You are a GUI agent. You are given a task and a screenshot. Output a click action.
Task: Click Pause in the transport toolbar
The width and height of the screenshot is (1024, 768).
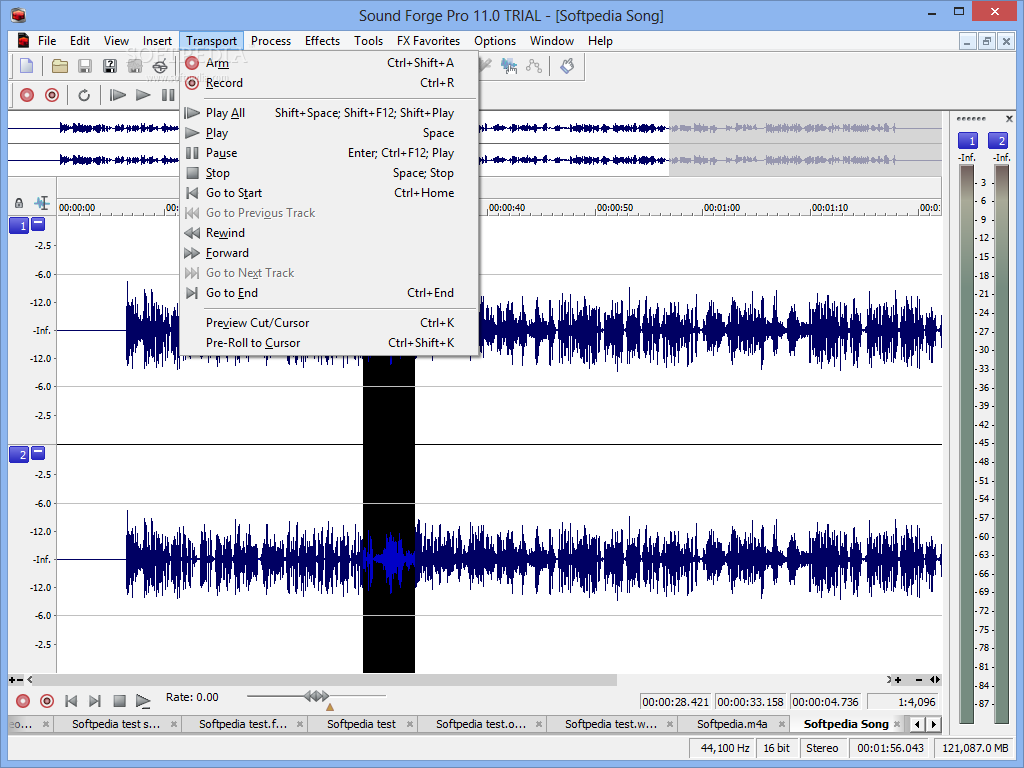168,95
